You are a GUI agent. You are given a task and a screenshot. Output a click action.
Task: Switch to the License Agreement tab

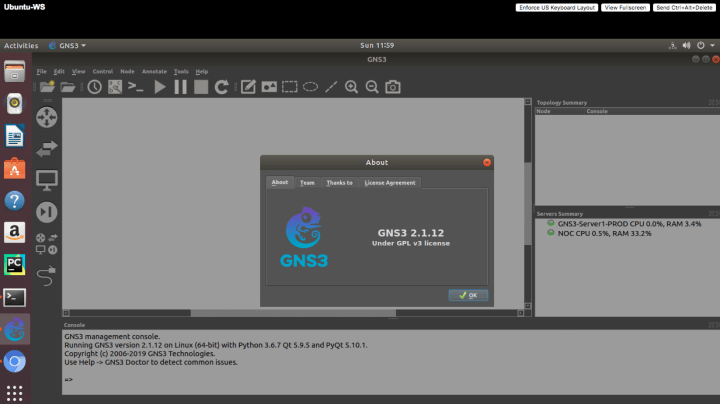click(390, 183)
